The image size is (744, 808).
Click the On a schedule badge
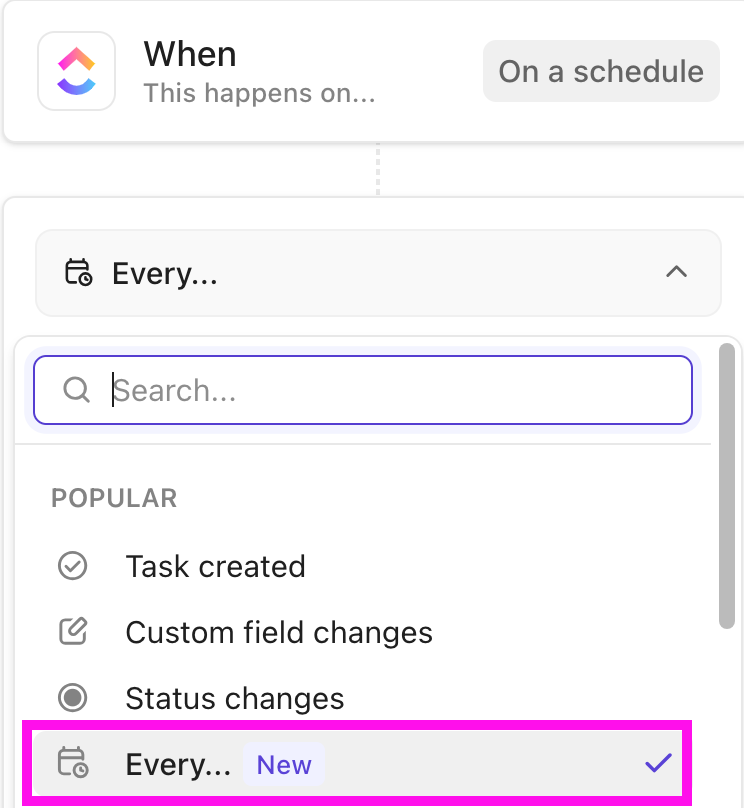601,71
